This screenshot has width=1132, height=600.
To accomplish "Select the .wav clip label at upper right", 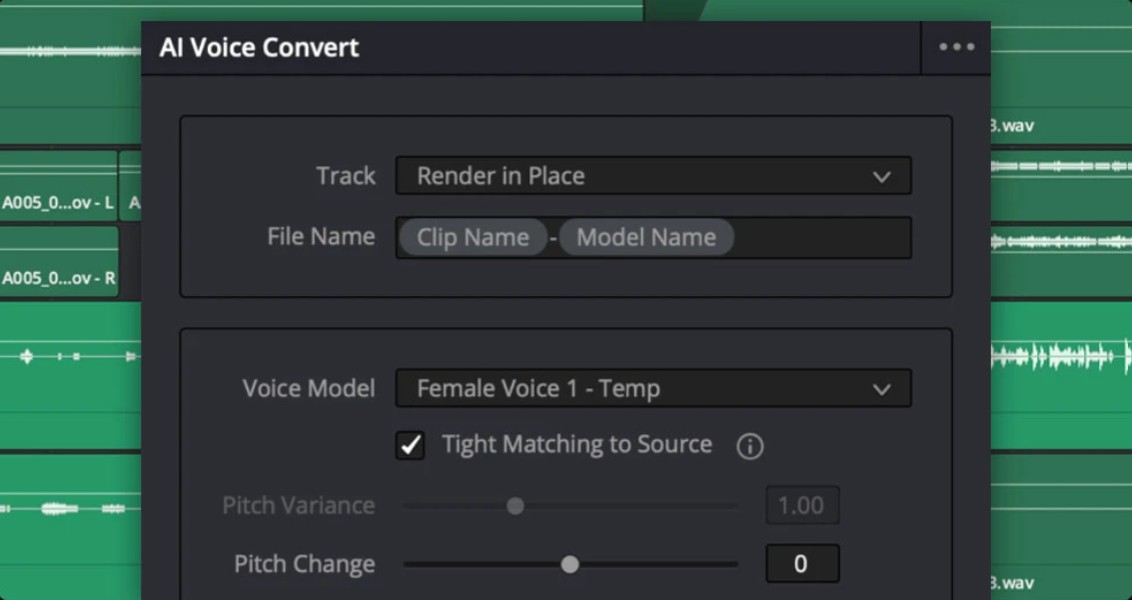I will 1010,126.
